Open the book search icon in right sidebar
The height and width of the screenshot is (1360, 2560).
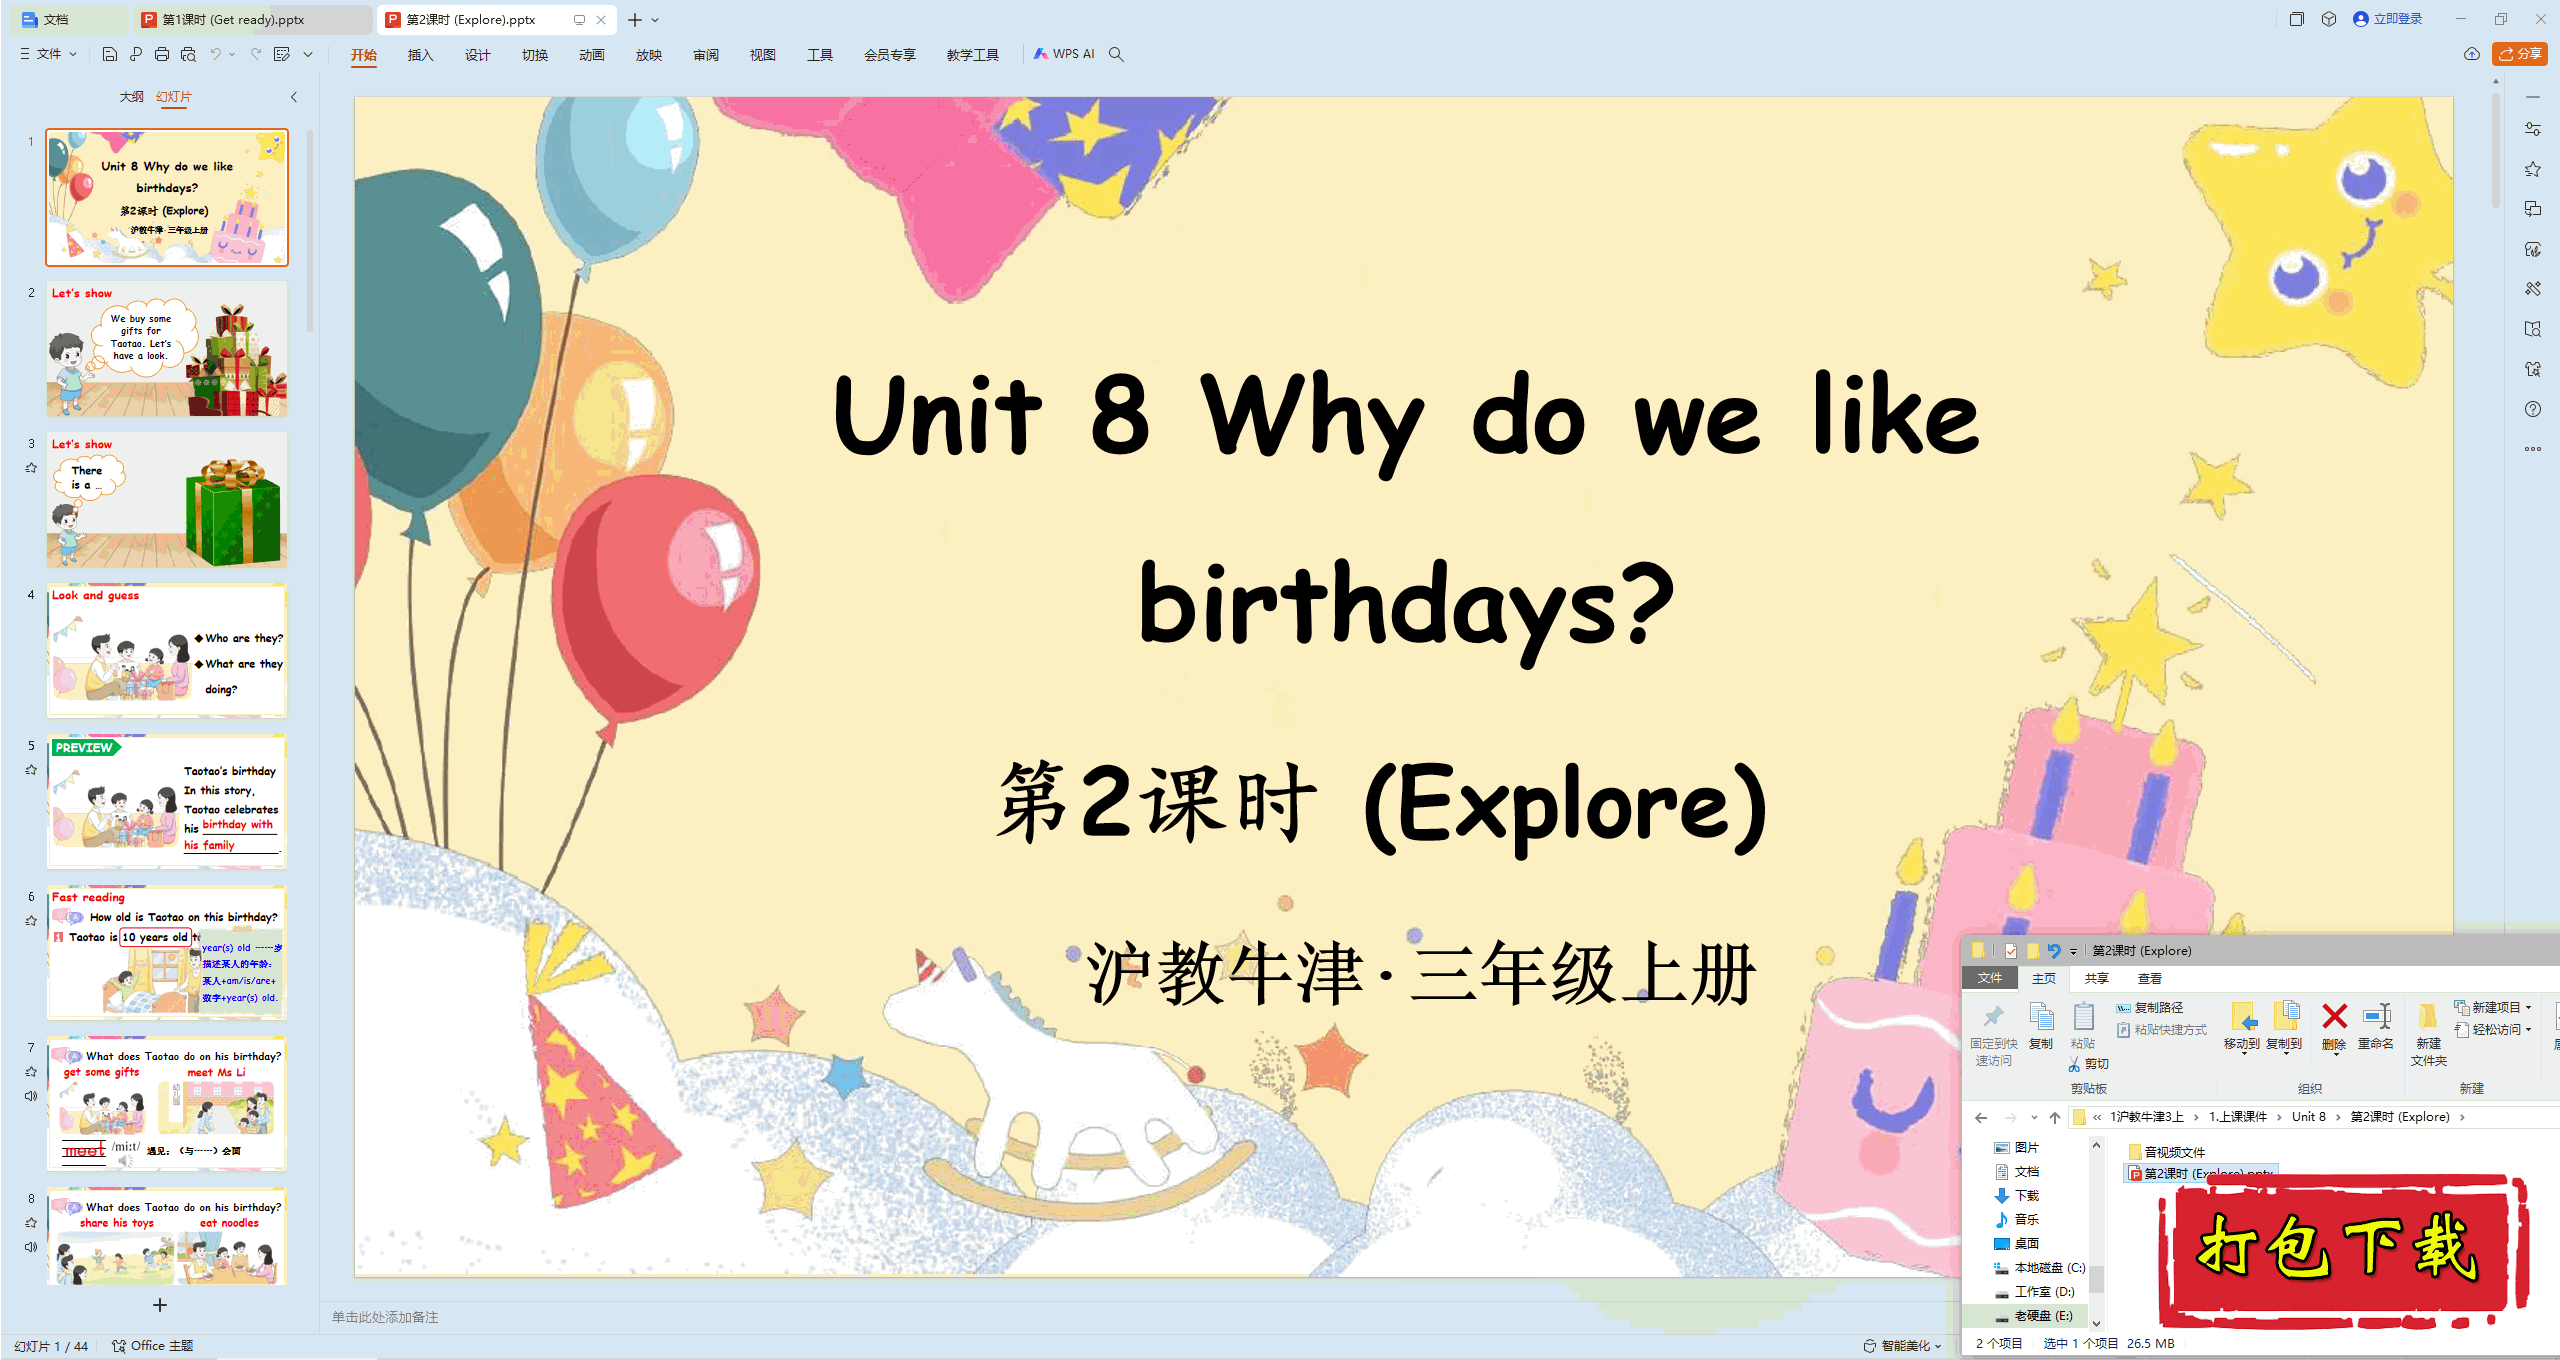pos(2533,329)
